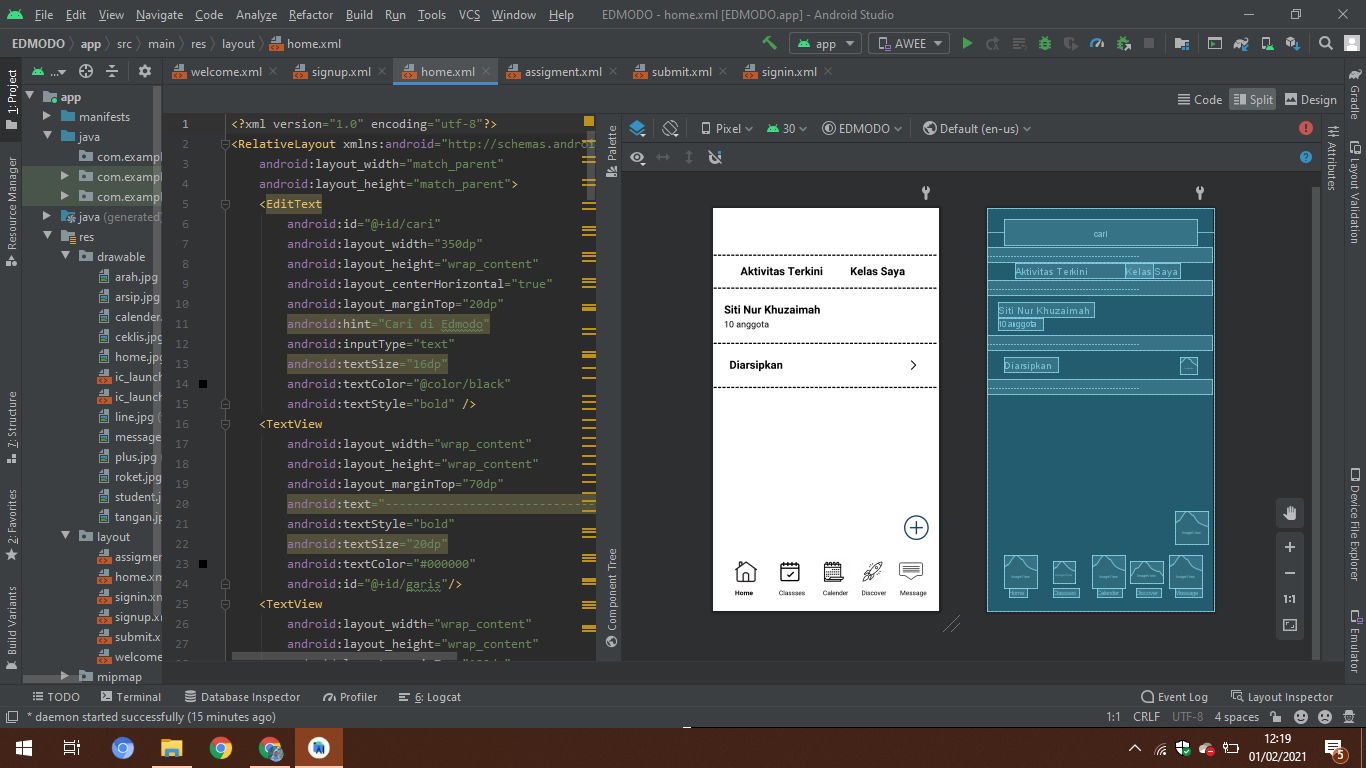
Task: Click the #000000 color swatch on line 23
Action: [203, 564]
